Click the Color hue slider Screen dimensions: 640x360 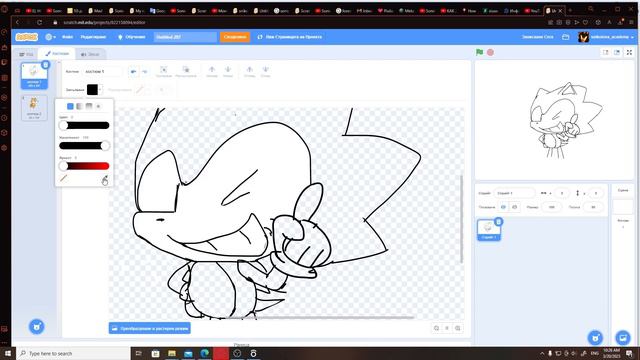(84, 125)
